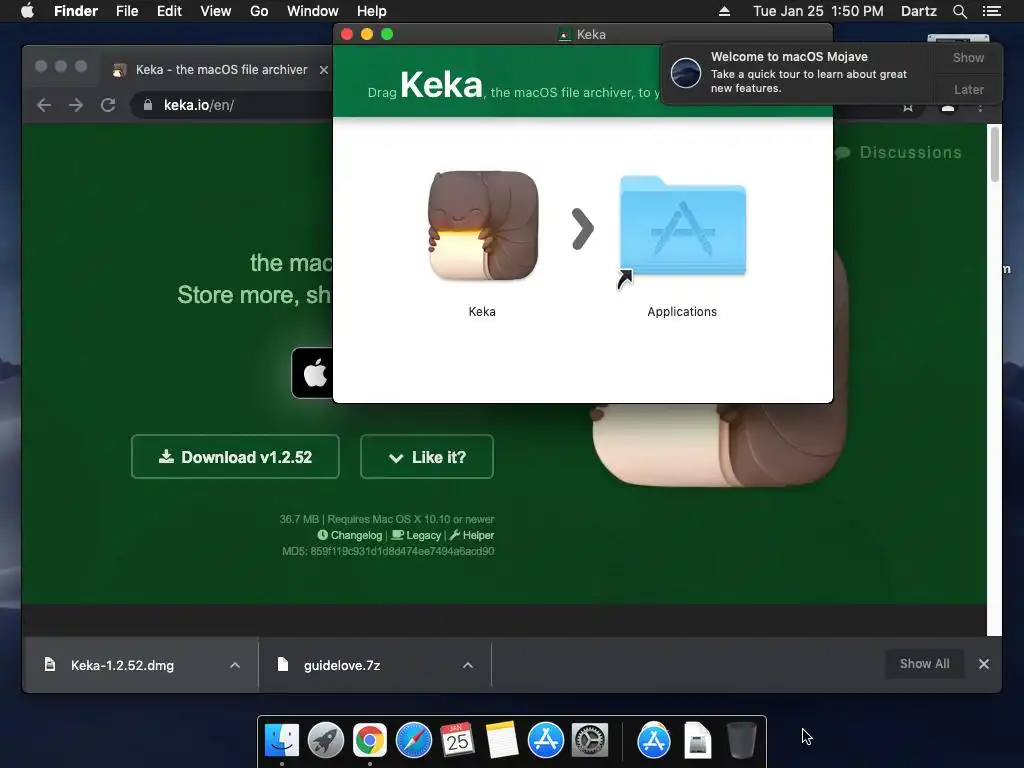Viewport: 1024px width, 768px height.
Task: Bookmark the page with the star icon
Action: coord(908,107)
